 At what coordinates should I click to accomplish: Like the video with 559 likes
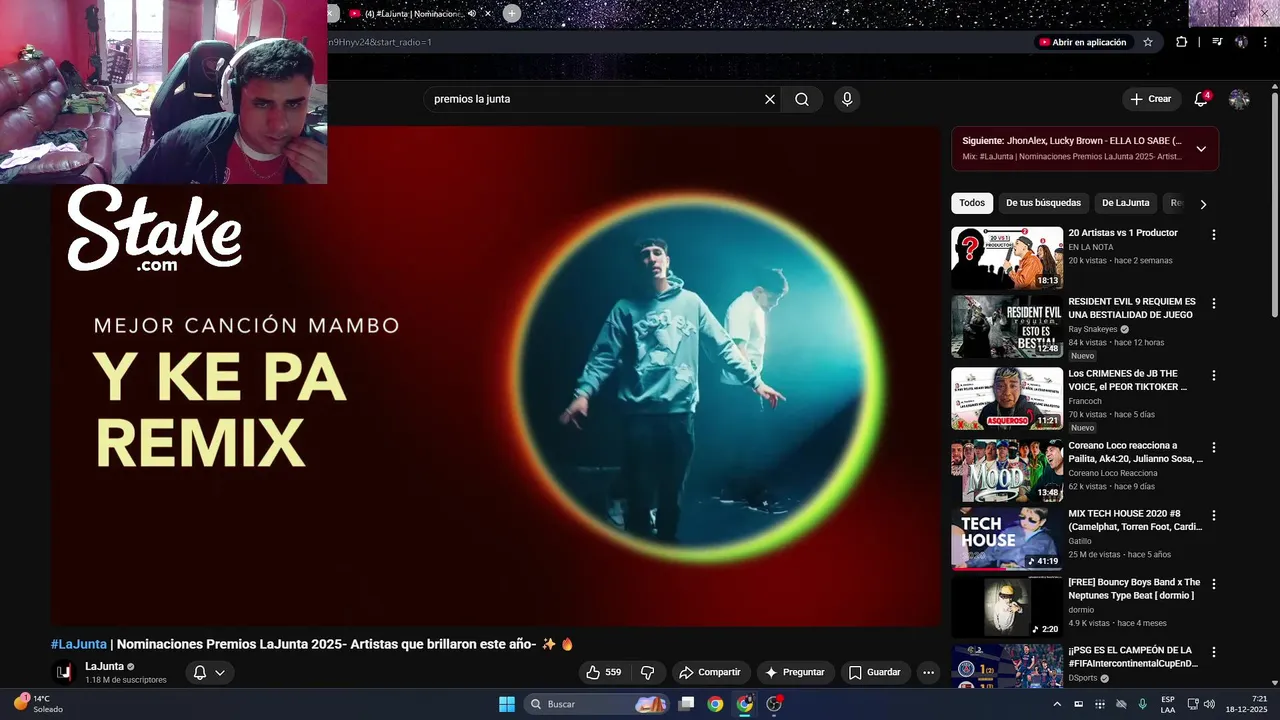coord(604,672)
